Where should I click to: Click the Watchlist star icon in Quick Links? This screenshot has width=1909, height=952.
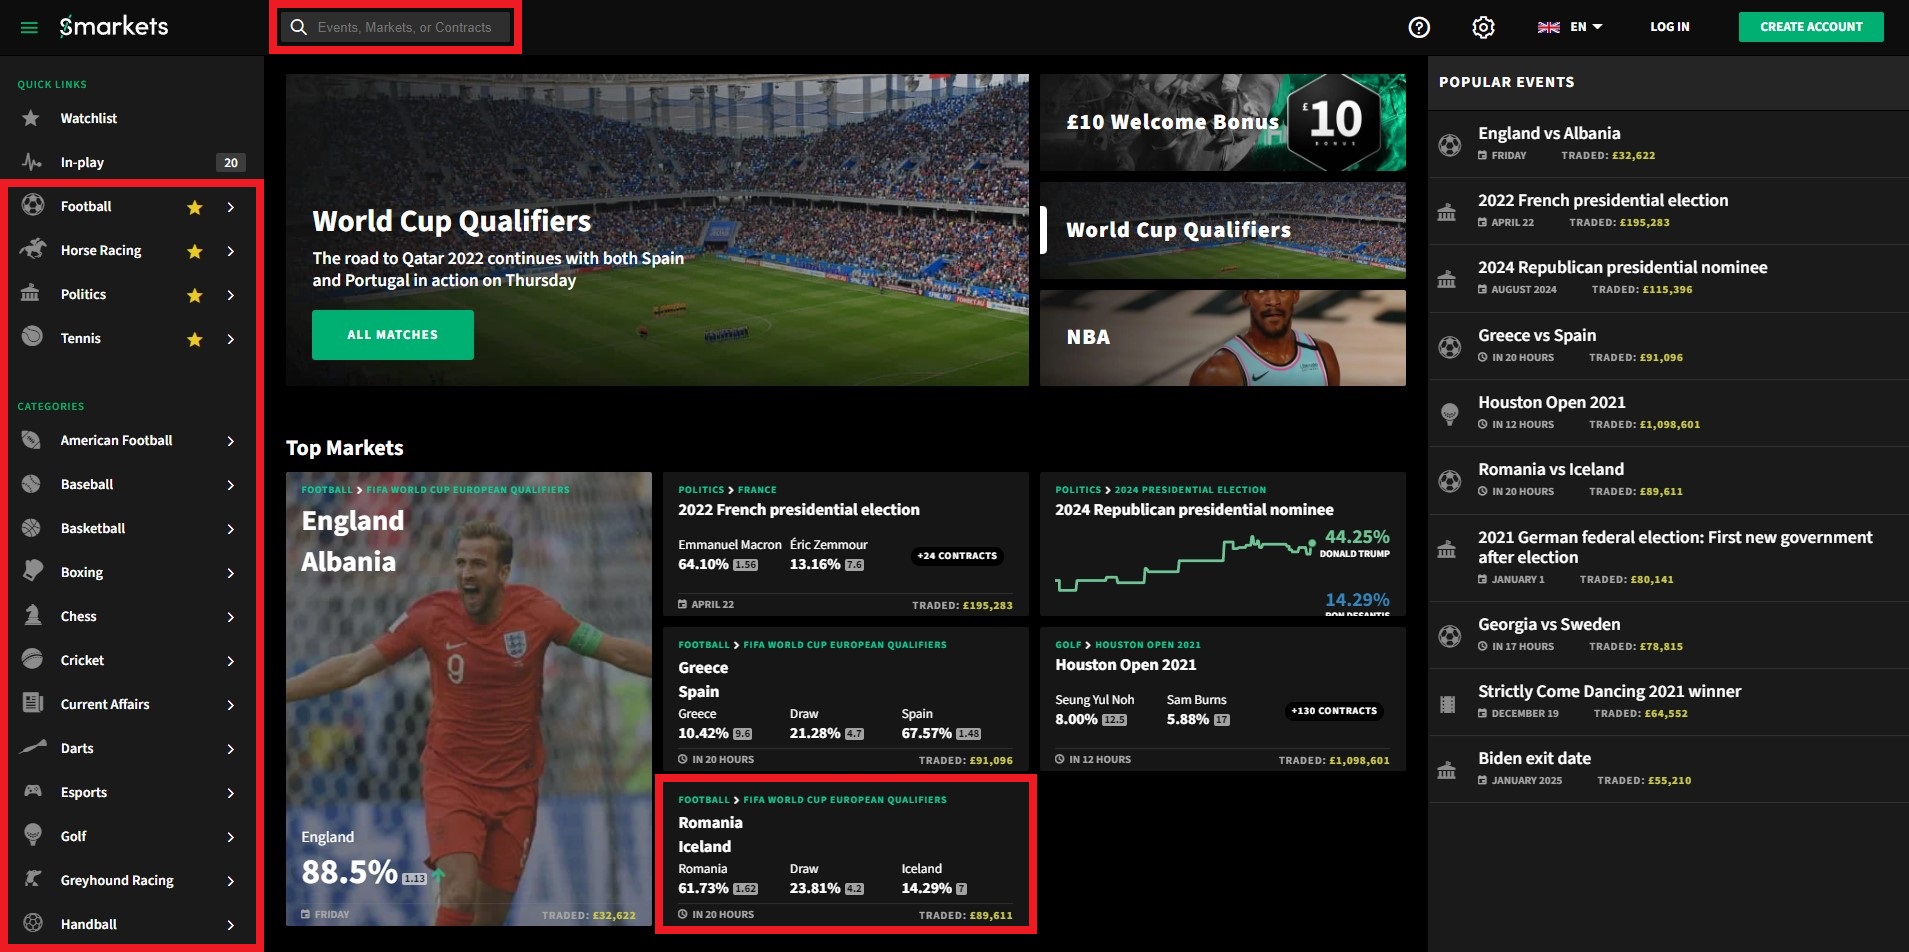(31, 118)
